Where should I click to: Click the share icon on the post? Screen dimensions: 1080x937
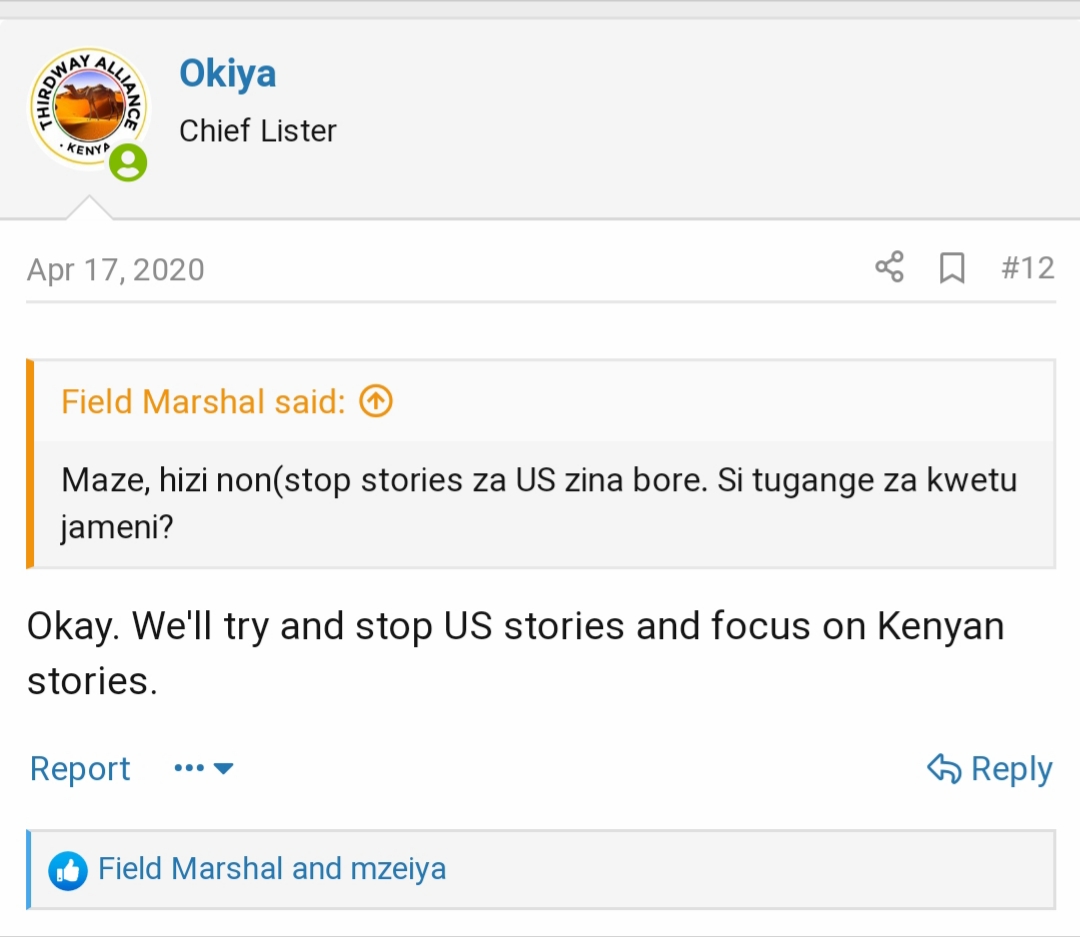click(889, 268)
